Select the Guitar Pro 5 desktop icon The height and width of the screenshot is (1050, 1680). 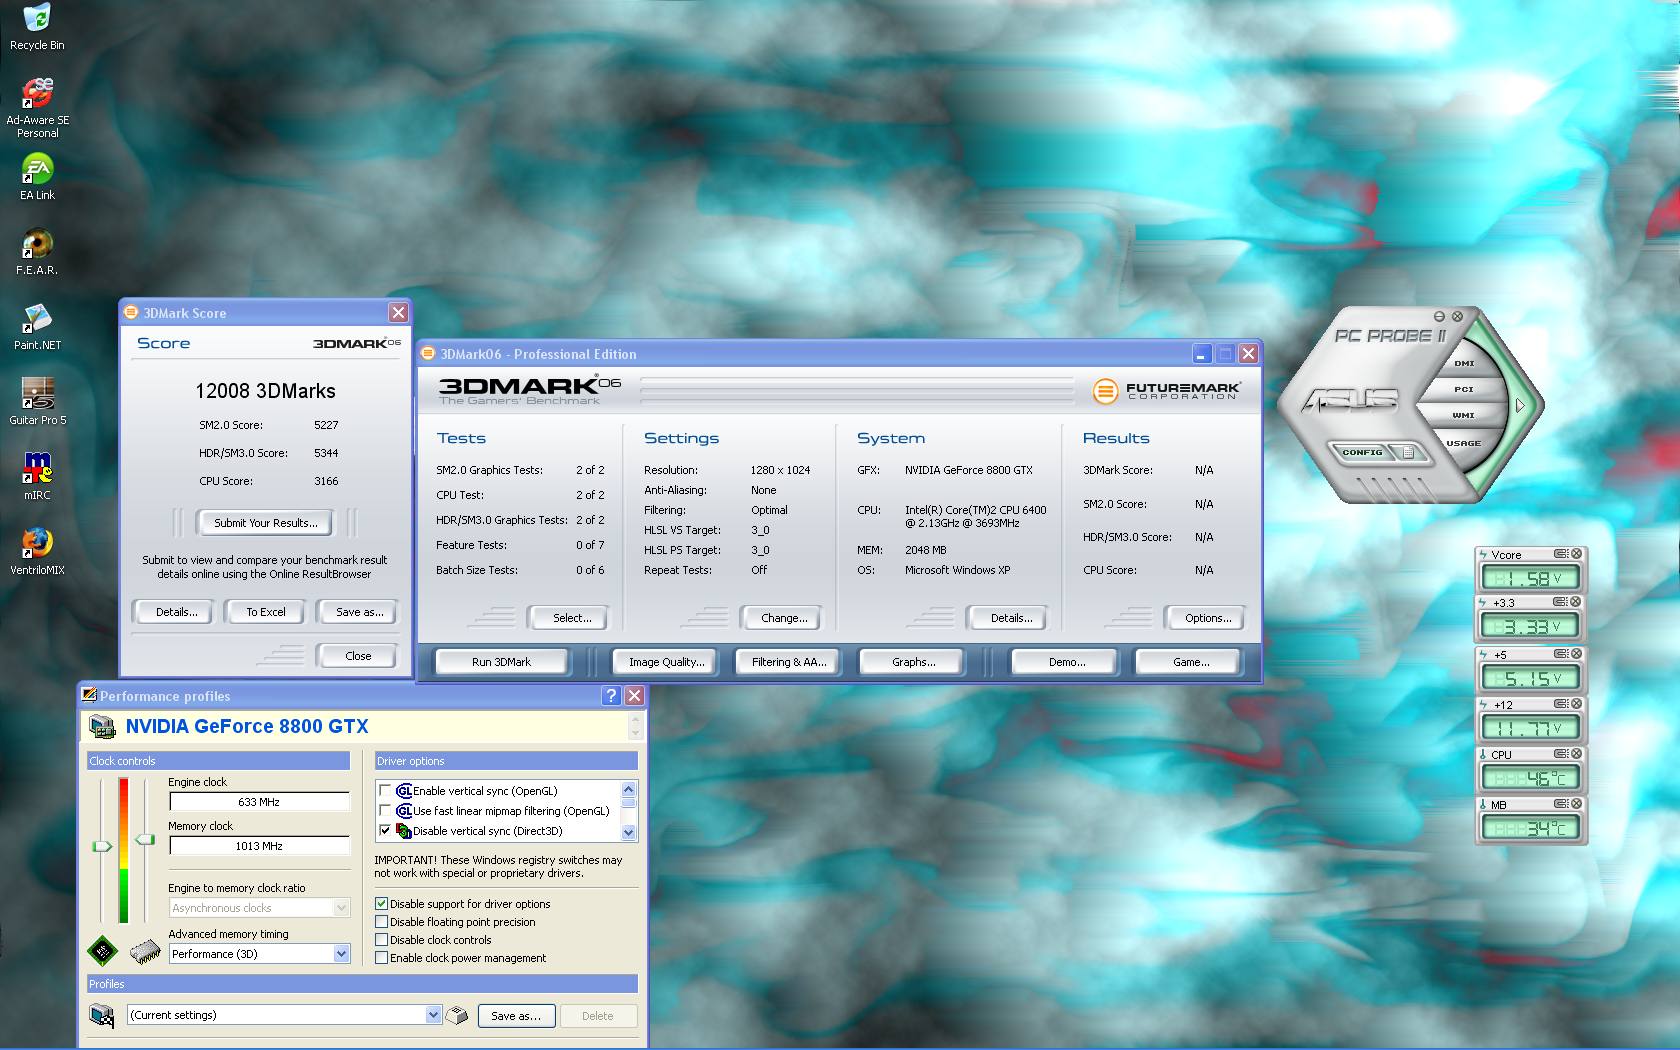(x=37, y=402)
